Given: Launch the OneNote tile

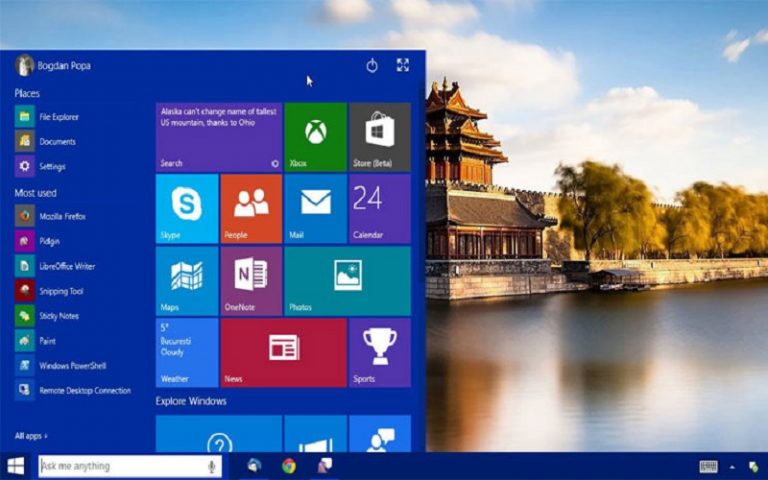Looking at the screenshot, I should [251, 281].
